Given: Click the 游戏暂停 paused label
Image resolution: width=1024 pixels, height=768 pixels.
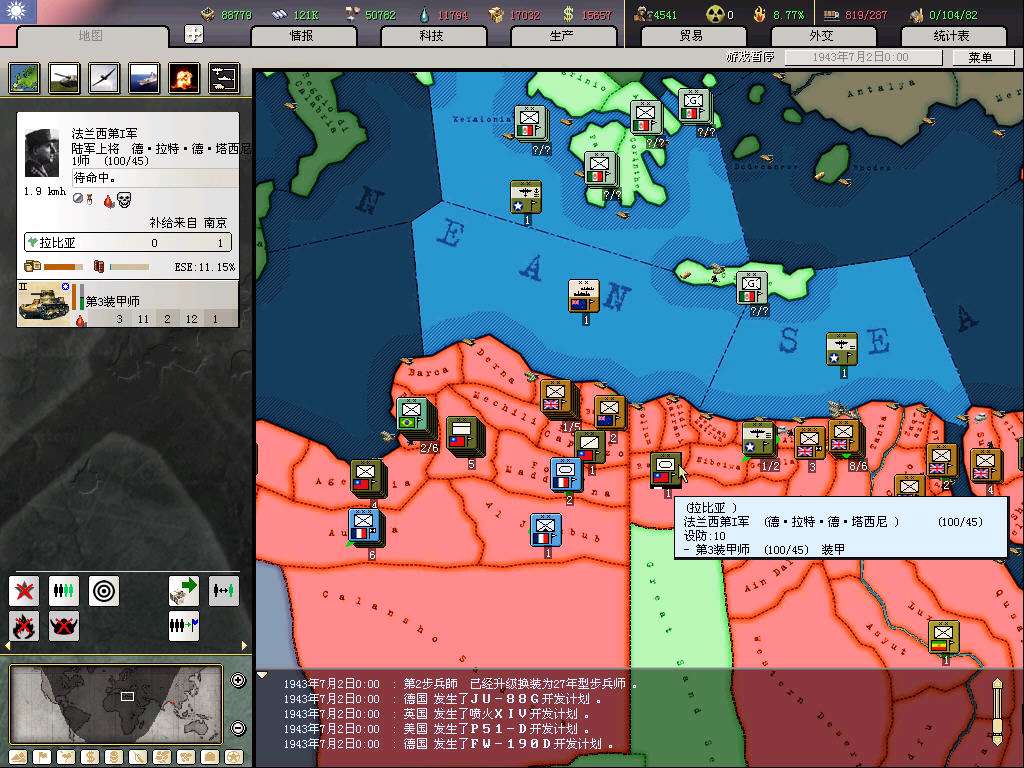Looking at the screenshot, I should pyautogui.click(x=750, y=57).
